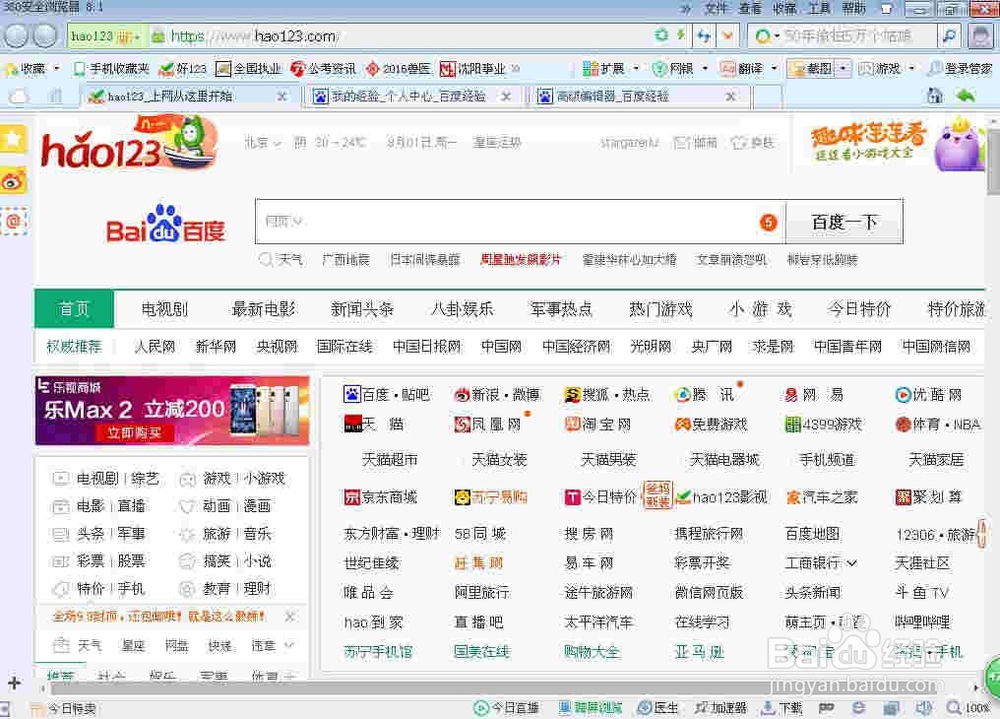Click 手机收藏夹 bookmark bar item

coord(111,68)
